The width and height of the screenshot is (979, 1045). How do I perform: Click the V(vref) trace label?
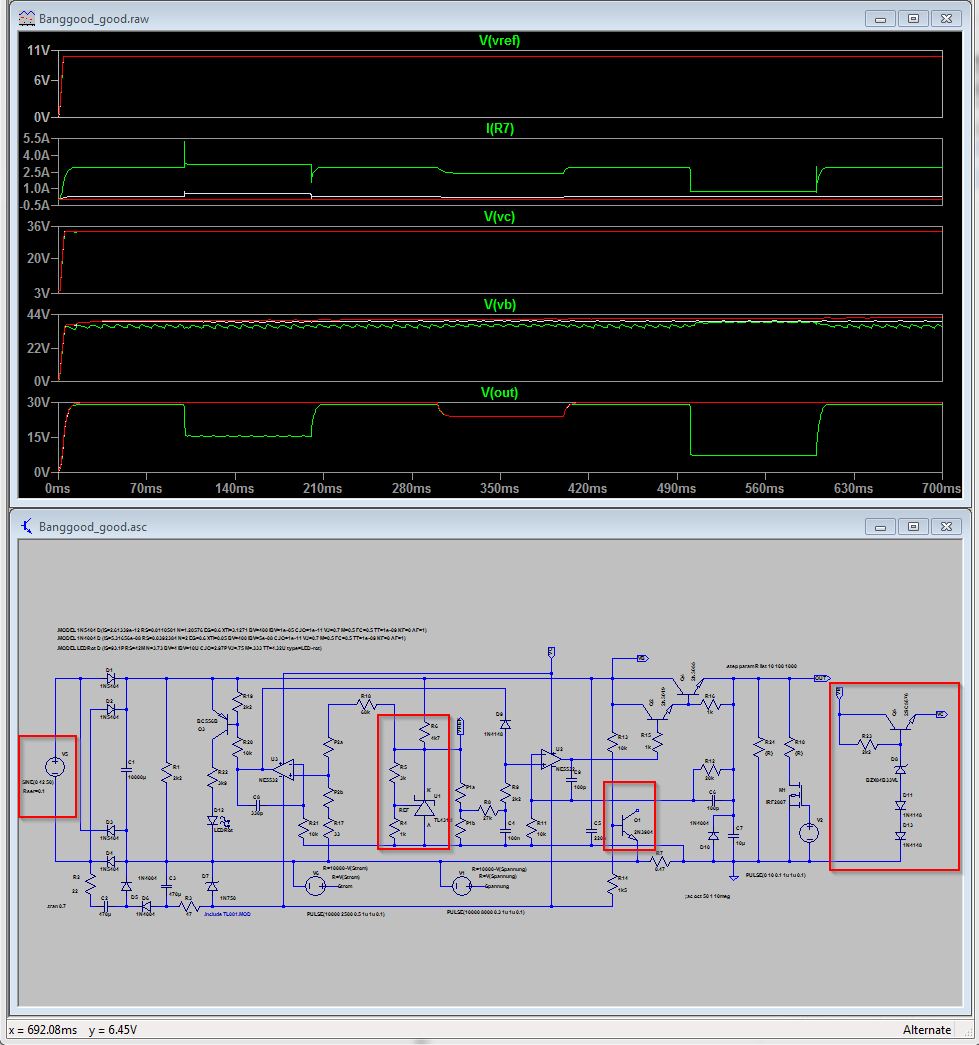[499, 41]
